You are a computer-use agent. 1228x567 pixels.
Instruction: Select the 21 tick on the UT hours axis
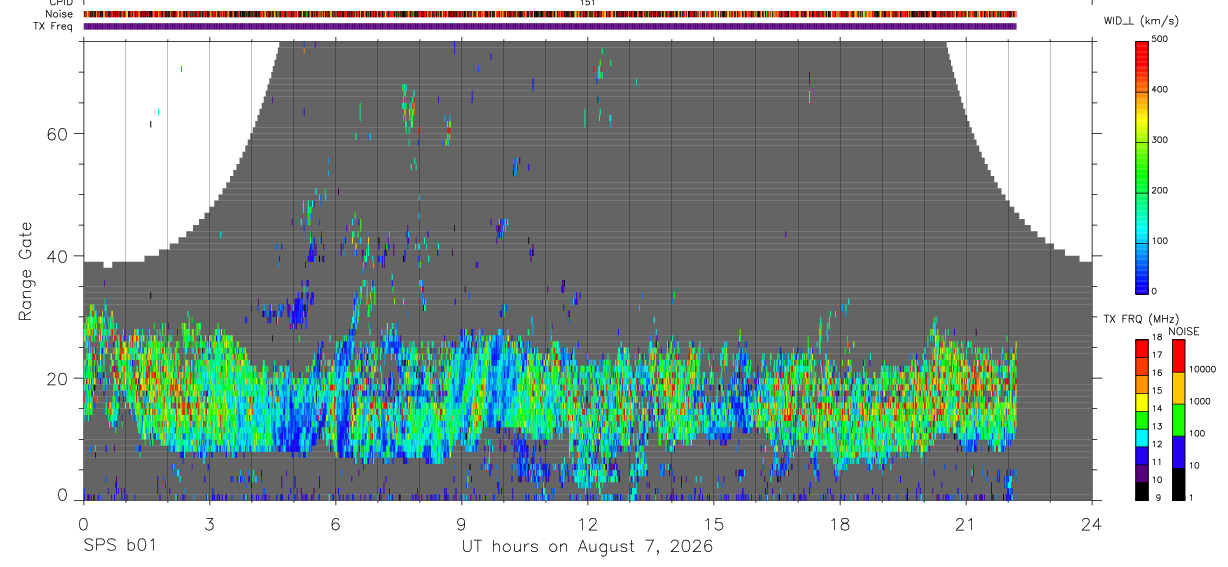(965, 524)
